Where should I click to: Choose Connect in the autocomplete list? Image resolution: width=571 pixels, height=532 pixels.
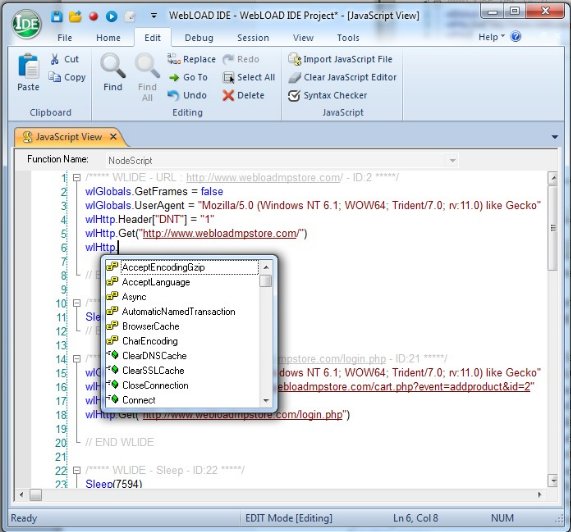182,400
